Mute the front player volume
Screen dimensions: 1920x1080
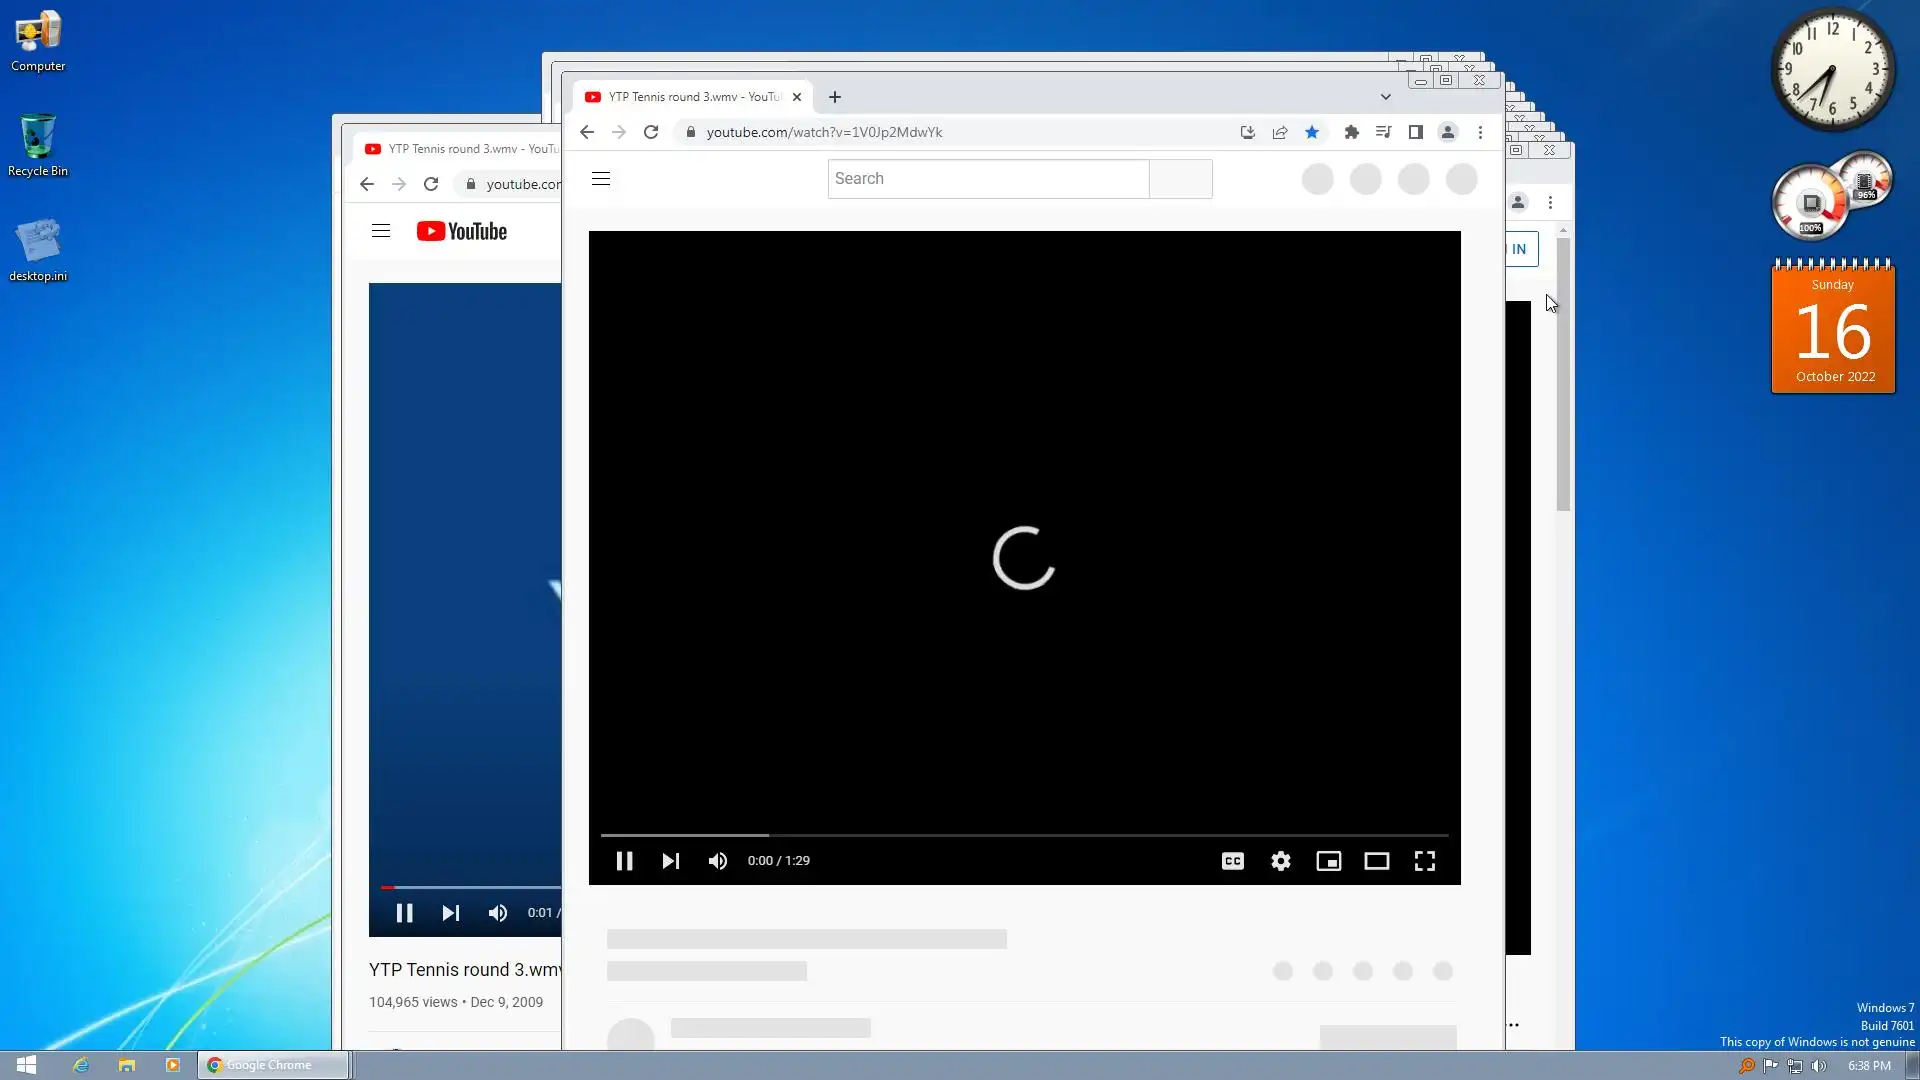click(718, 861)
